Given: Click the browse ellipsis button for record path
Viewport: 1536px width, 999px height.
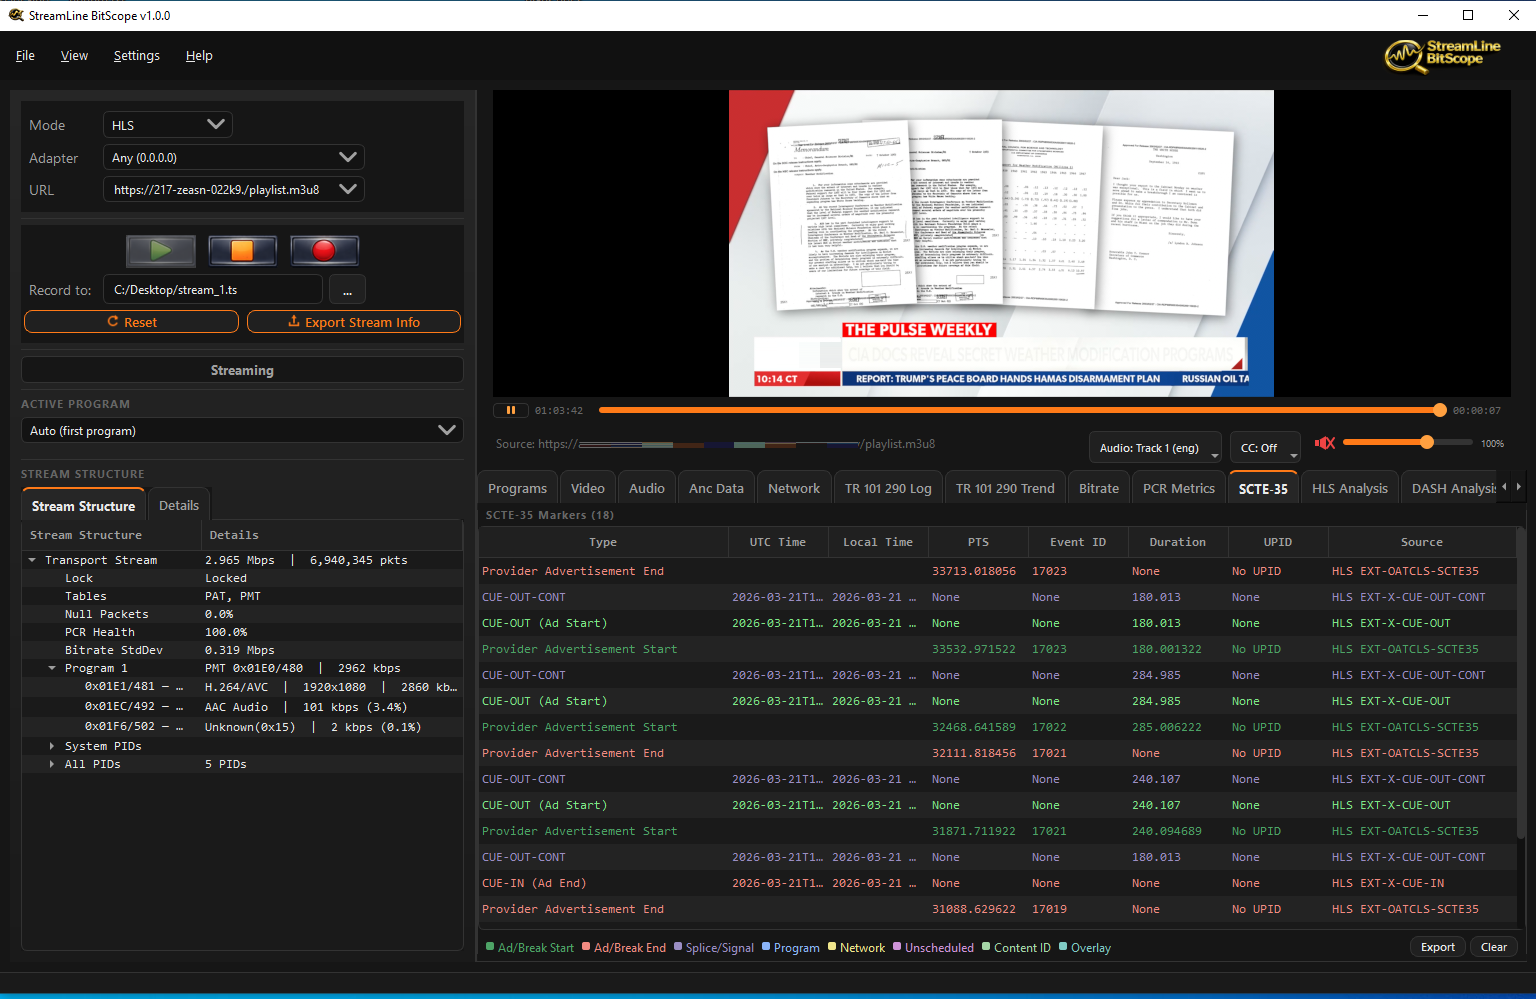Looking at the screenshot, I should pos(347,290).
